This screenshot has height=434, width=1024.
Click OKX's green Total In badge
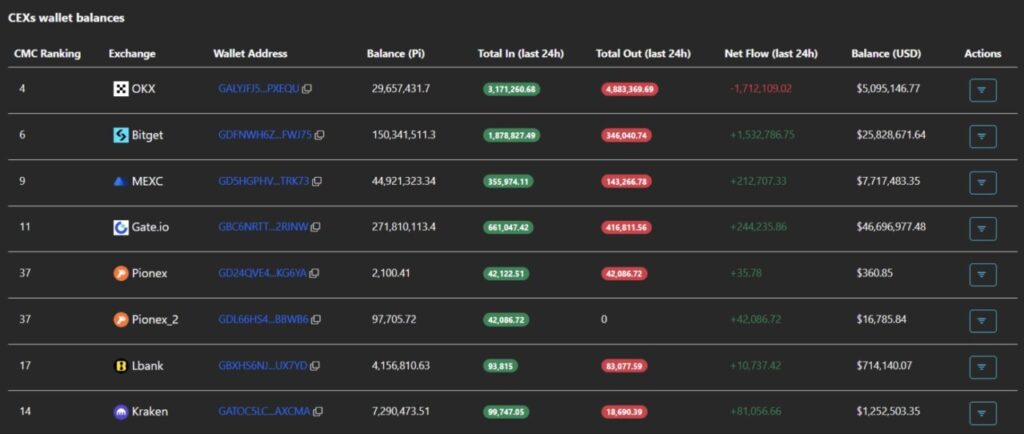coord(511,89)
